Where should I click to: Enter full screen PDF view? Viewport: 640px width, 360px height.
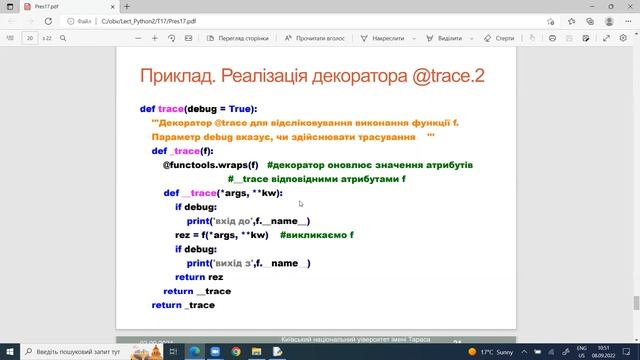tap(606, 38)
